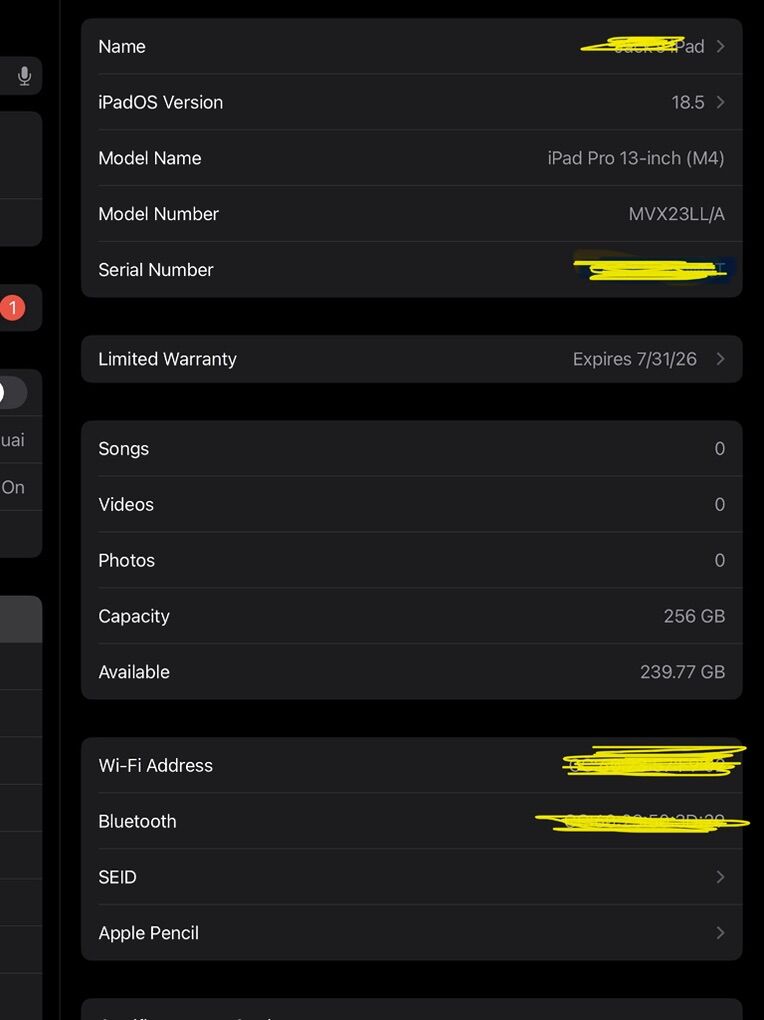
Task: Select the Model Name row
Action: [x=411, y=158]
